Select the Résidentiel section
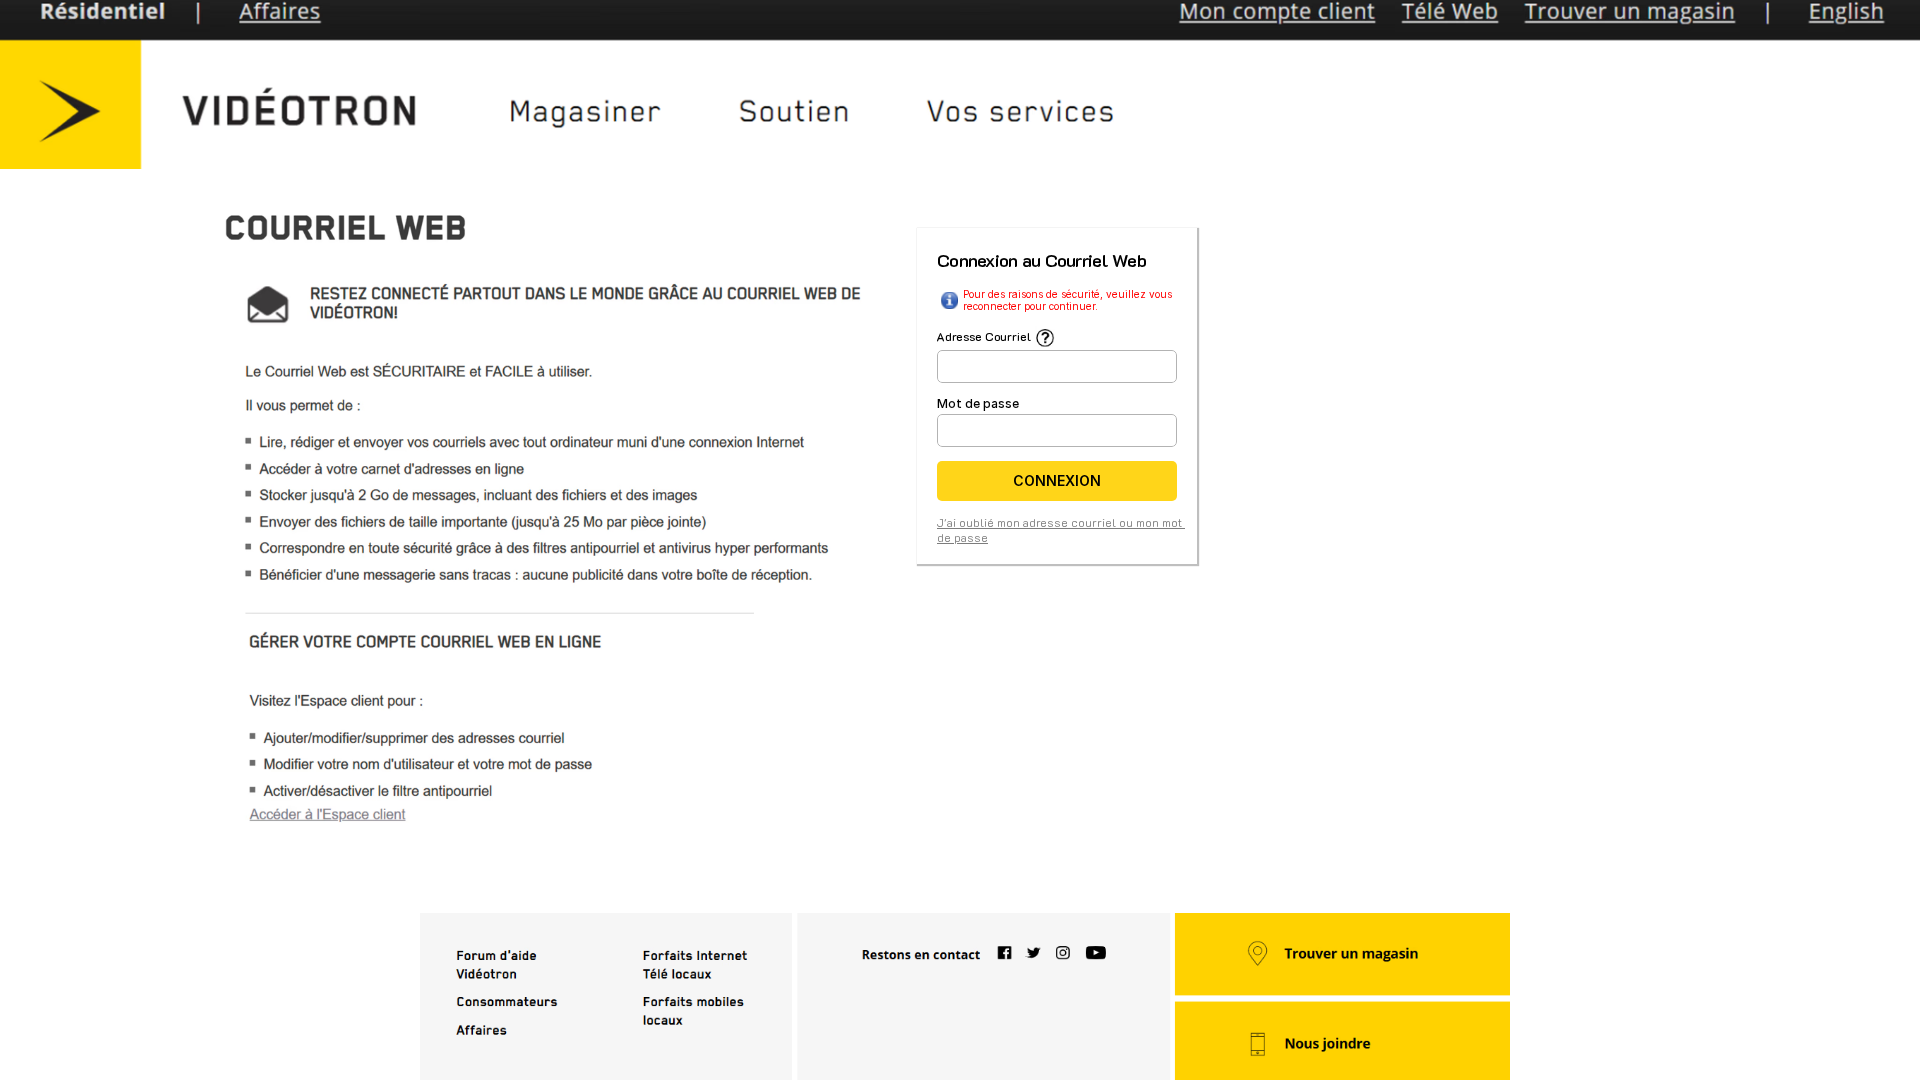1920x1080 pixels. click(102, 12)
